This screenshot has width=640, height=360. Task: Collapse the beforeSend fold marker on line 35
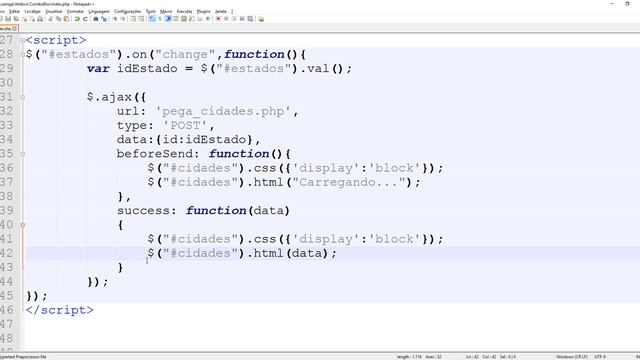pos(22,154)
